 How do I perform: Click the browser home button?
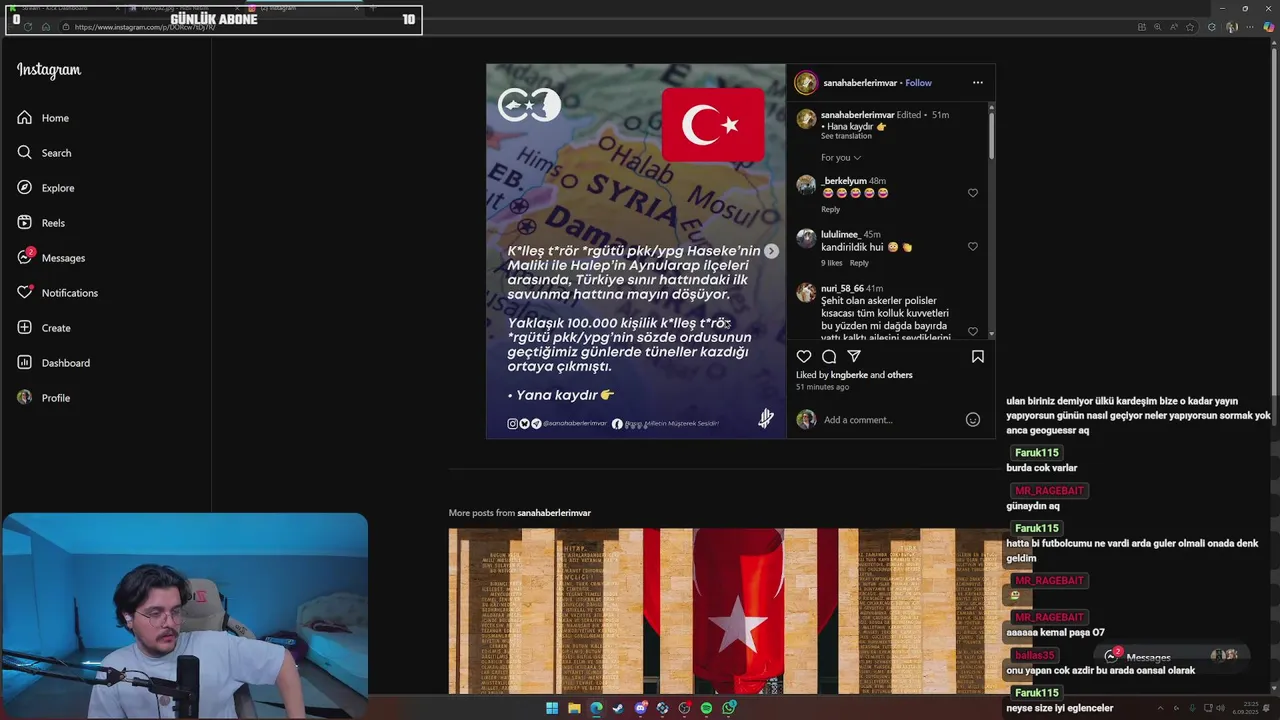[45, 27]
